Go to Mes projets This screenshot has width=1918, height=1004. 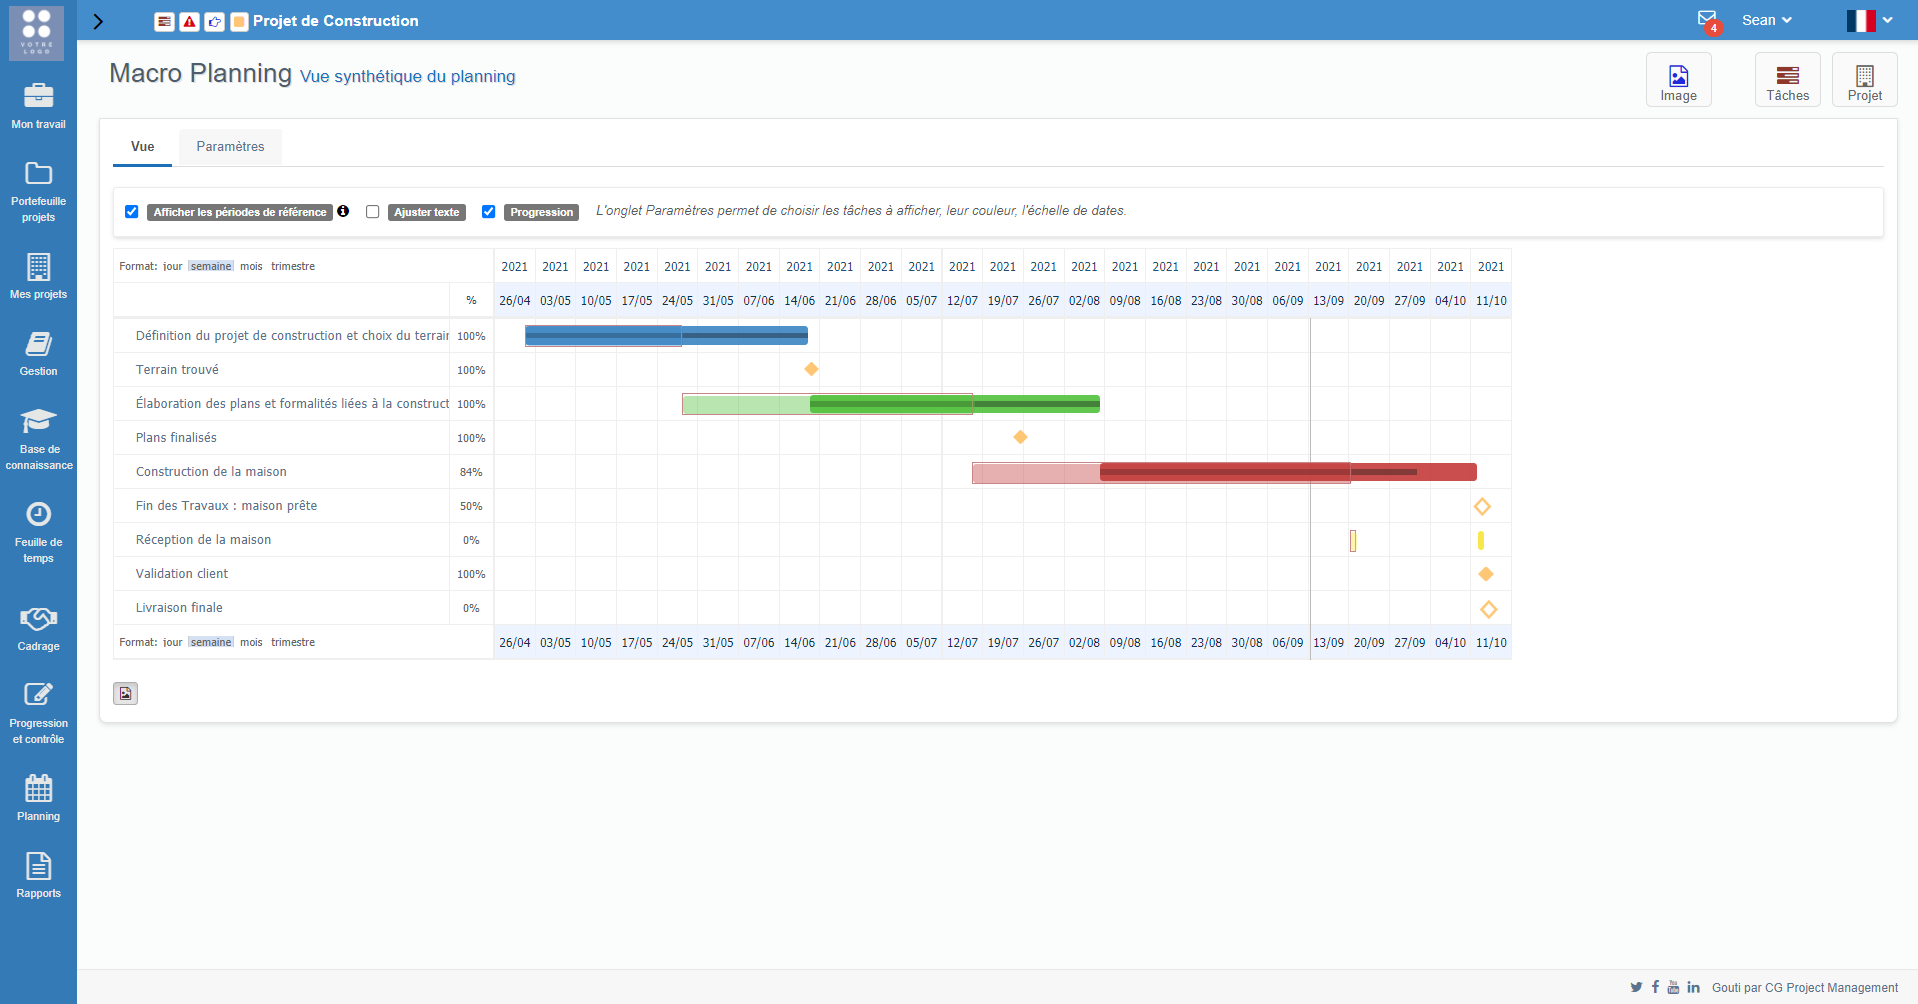(x=38, y=275)
